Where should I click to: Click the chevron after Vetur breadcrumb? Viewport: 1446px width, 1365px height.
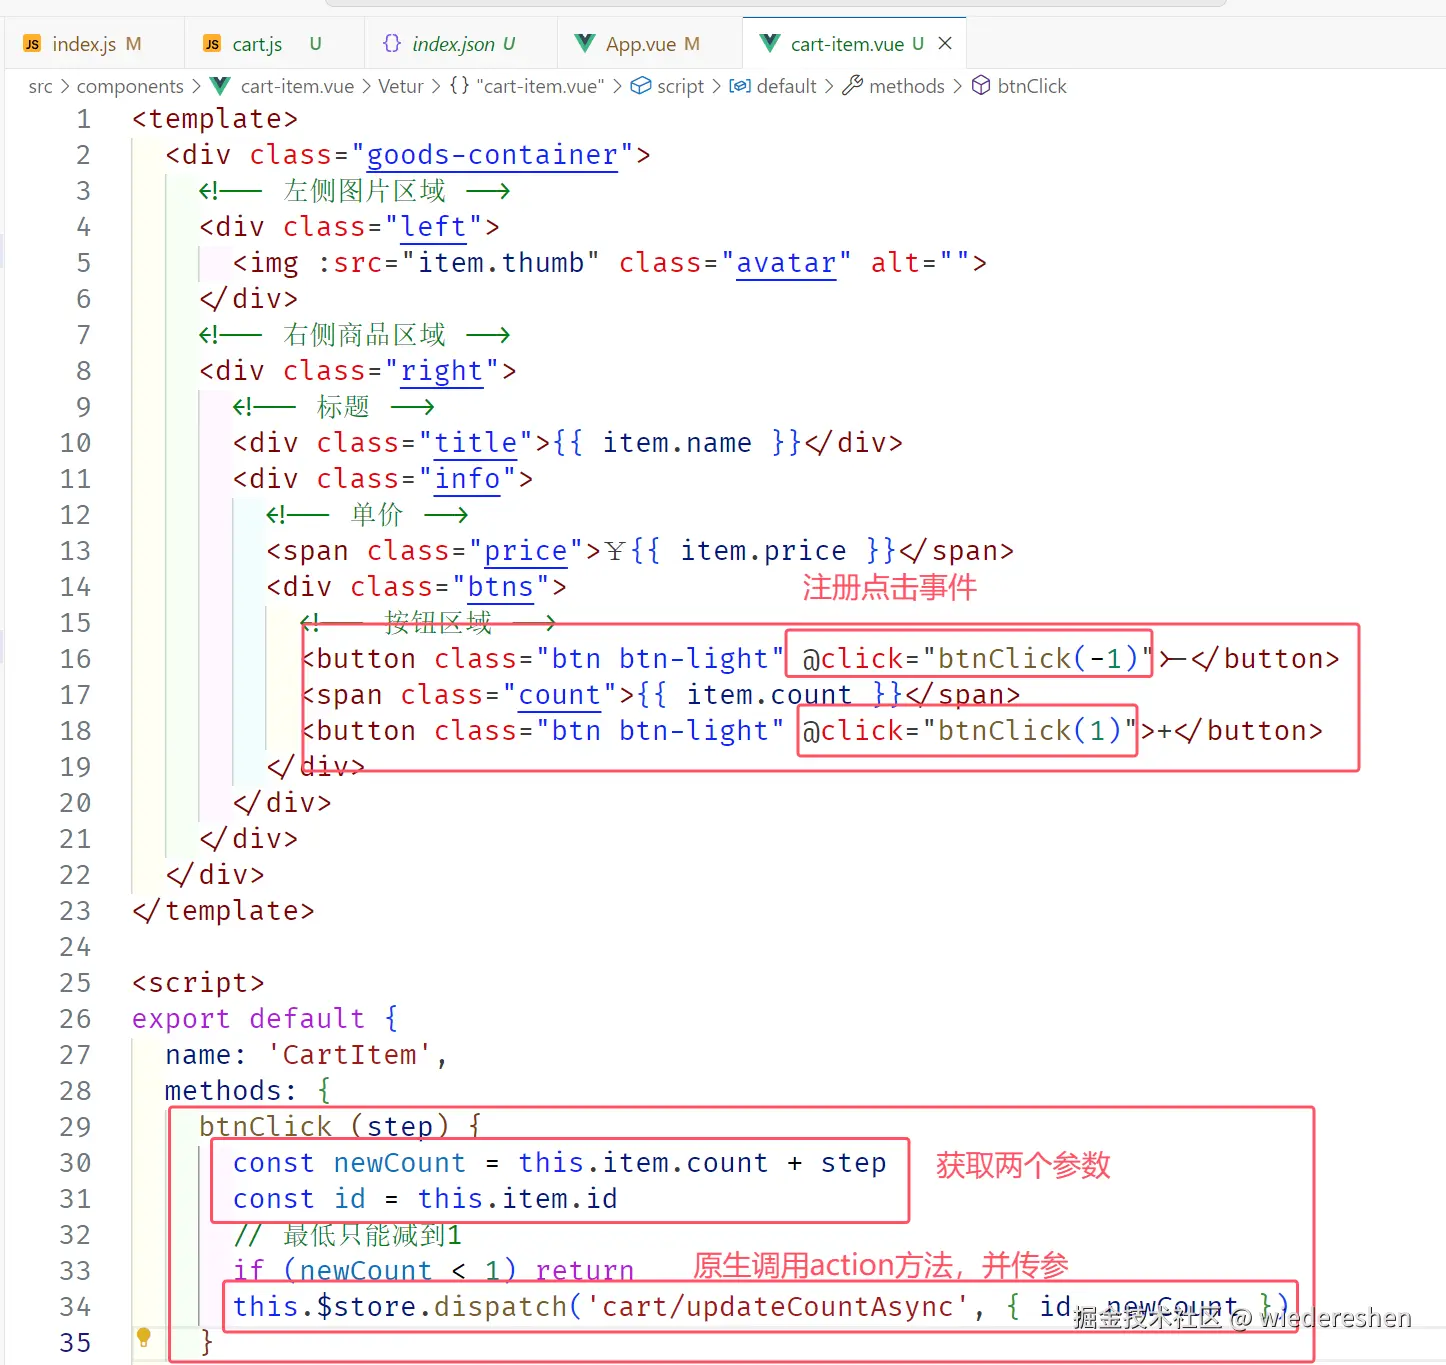pos(436,86)
